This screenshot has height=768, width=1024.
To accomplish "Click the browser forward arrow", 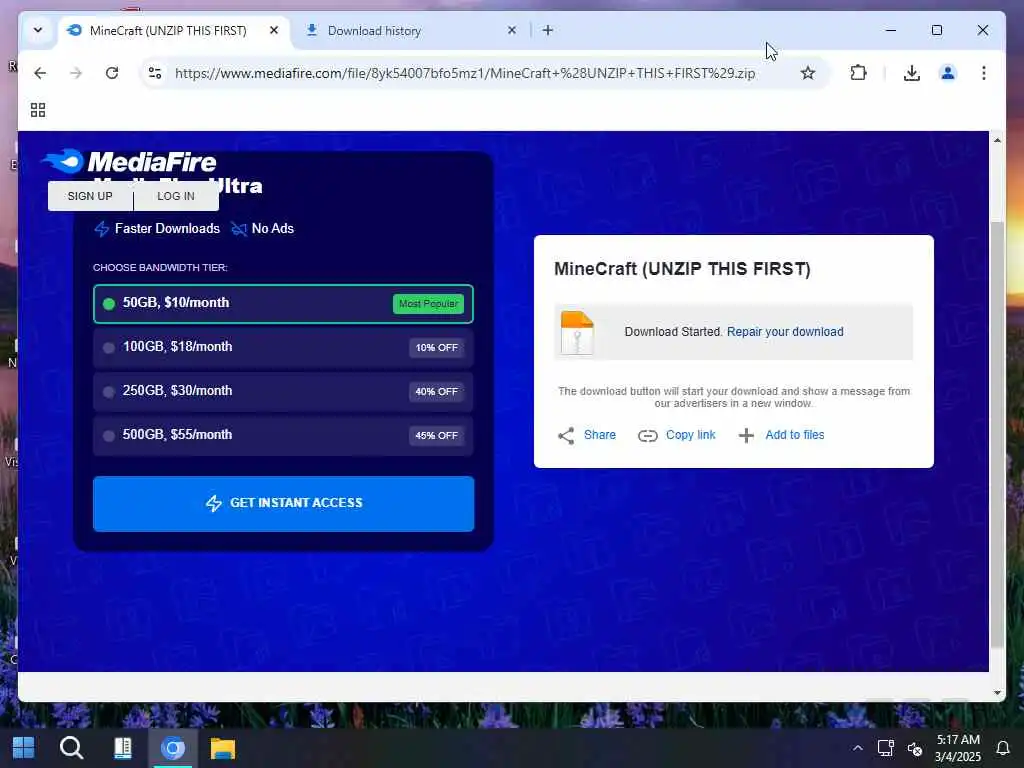I will point(76,73).
